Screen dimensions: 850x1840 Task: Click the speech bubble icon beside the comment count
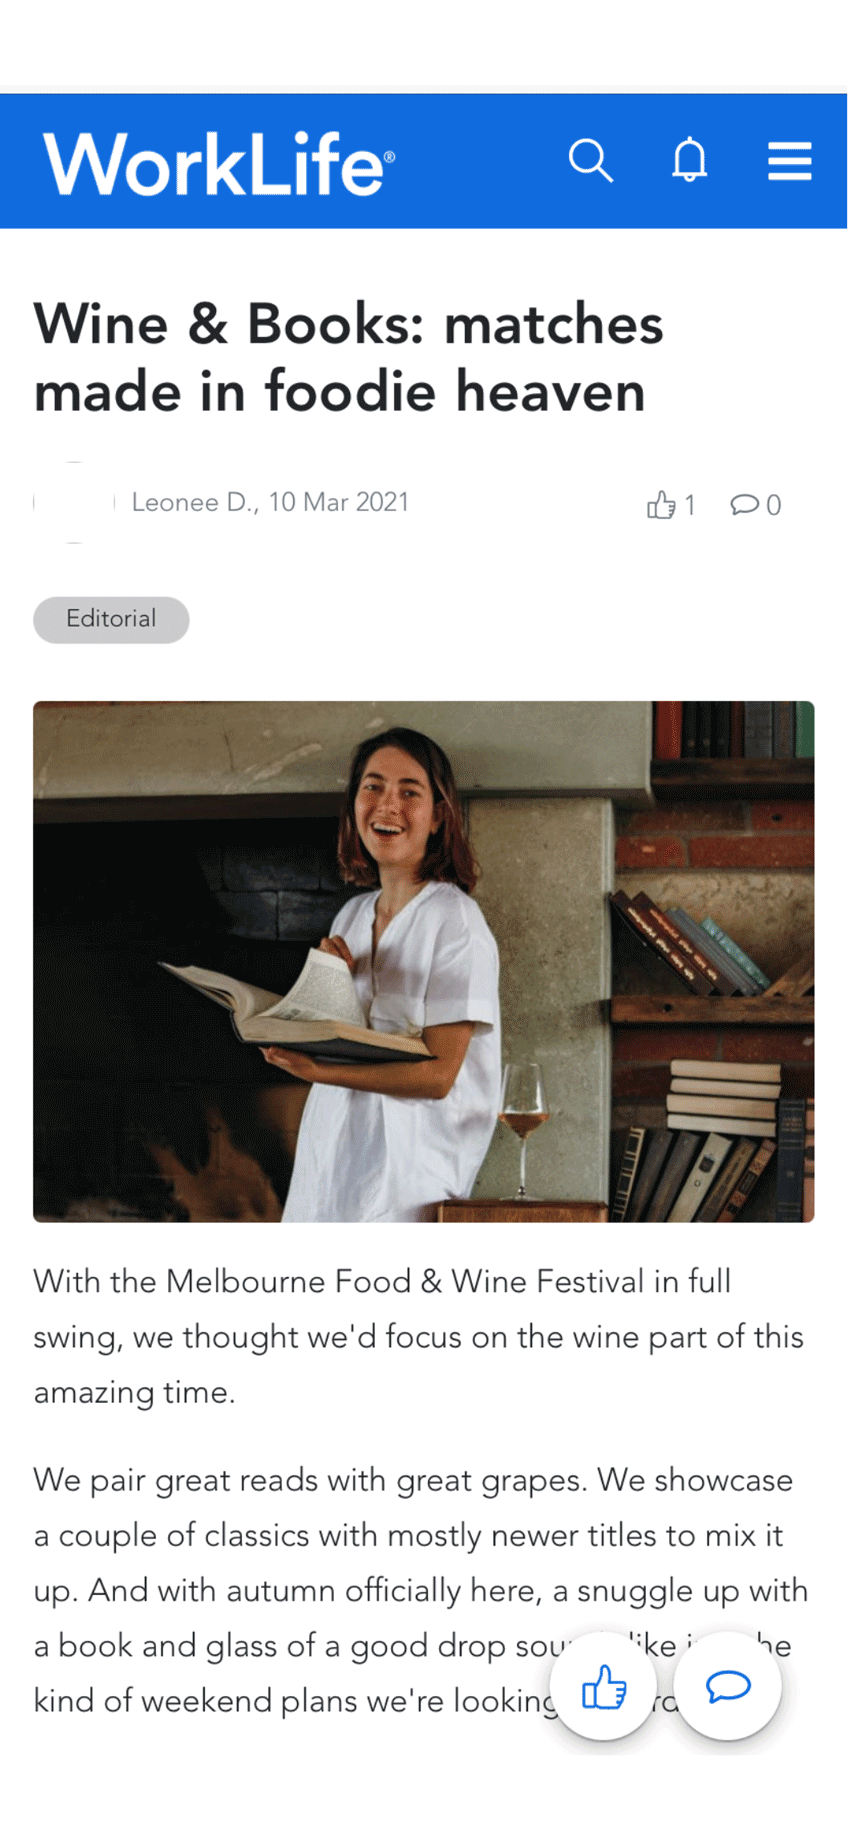(x=744, y=504)
